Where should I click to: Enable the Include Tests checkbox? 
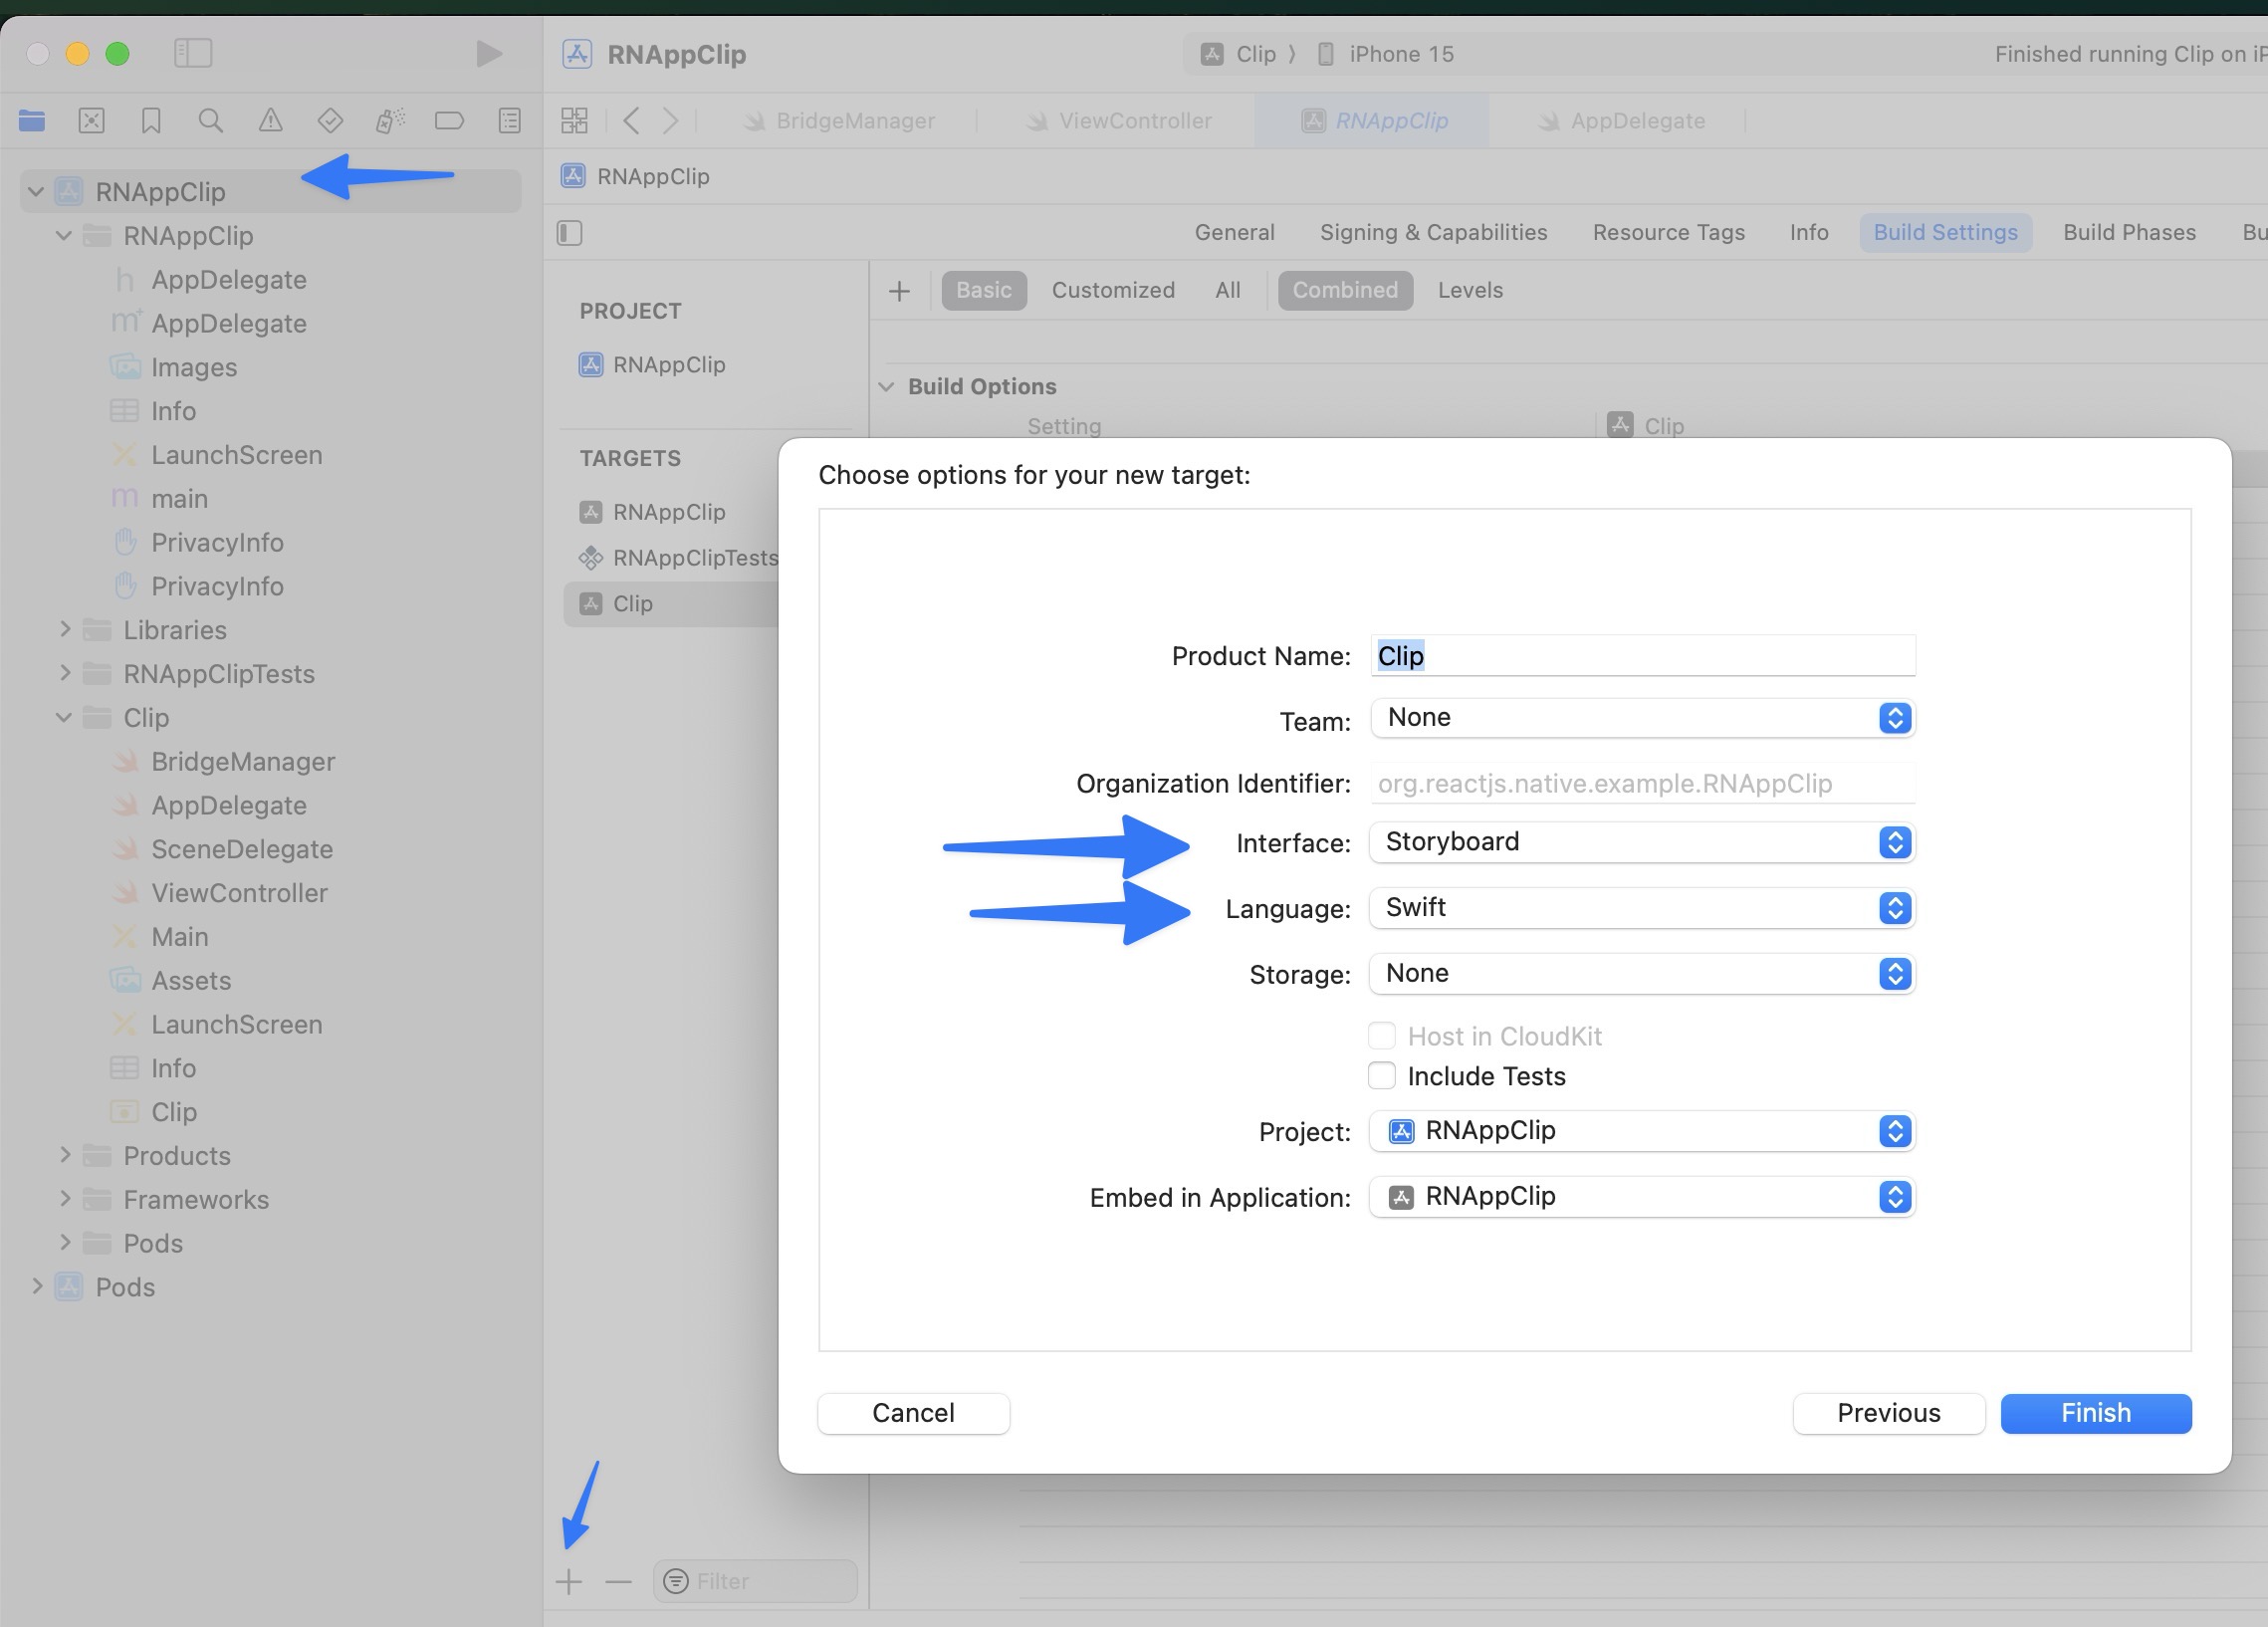[x=1381, y=1076]
